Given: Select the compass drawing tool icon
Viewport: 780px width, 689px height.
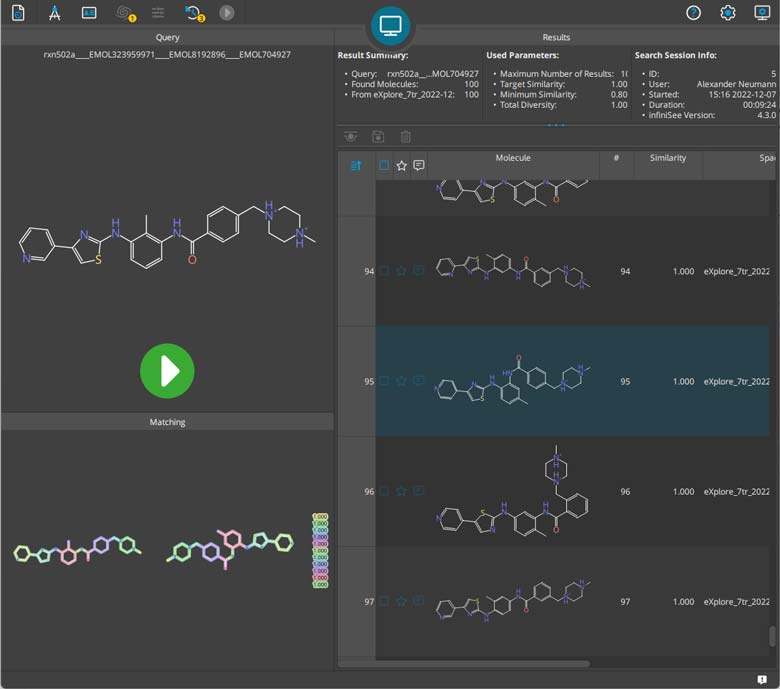Looking at the screenshot, I should [55, 13].
